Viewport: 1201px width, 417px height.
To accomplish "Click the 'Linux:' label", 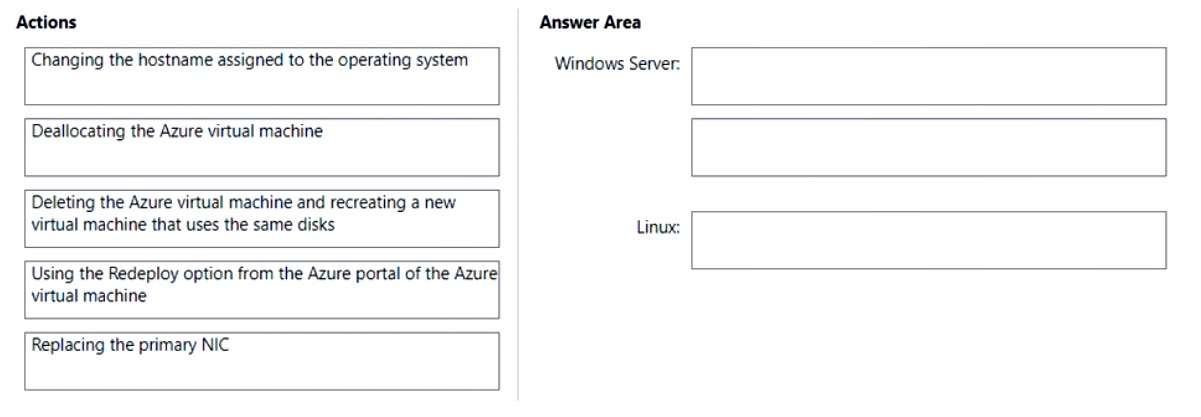I will tap(660, 228).
